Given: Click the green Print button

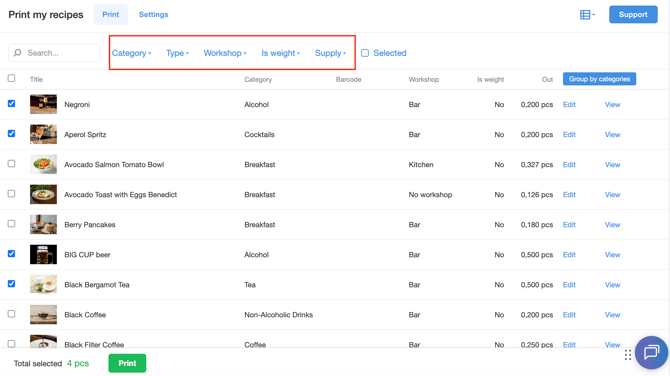Looking at the screenshot, I should point(127,363).
